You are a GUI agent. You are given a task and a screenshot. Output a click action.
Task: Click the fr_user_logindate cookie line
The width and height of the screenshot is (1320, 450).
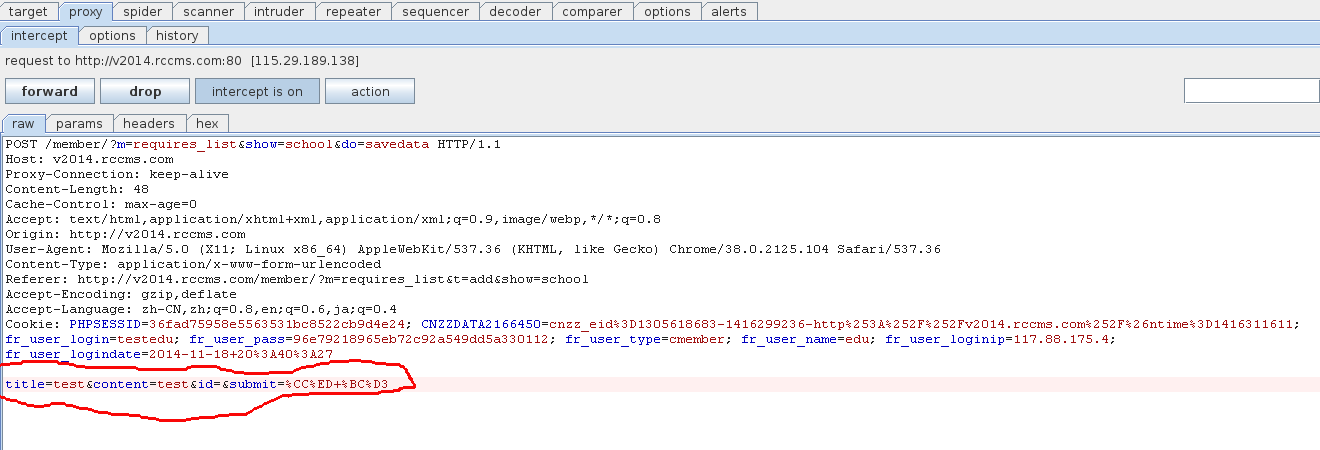pyautogui.click(x=169, y=354)
